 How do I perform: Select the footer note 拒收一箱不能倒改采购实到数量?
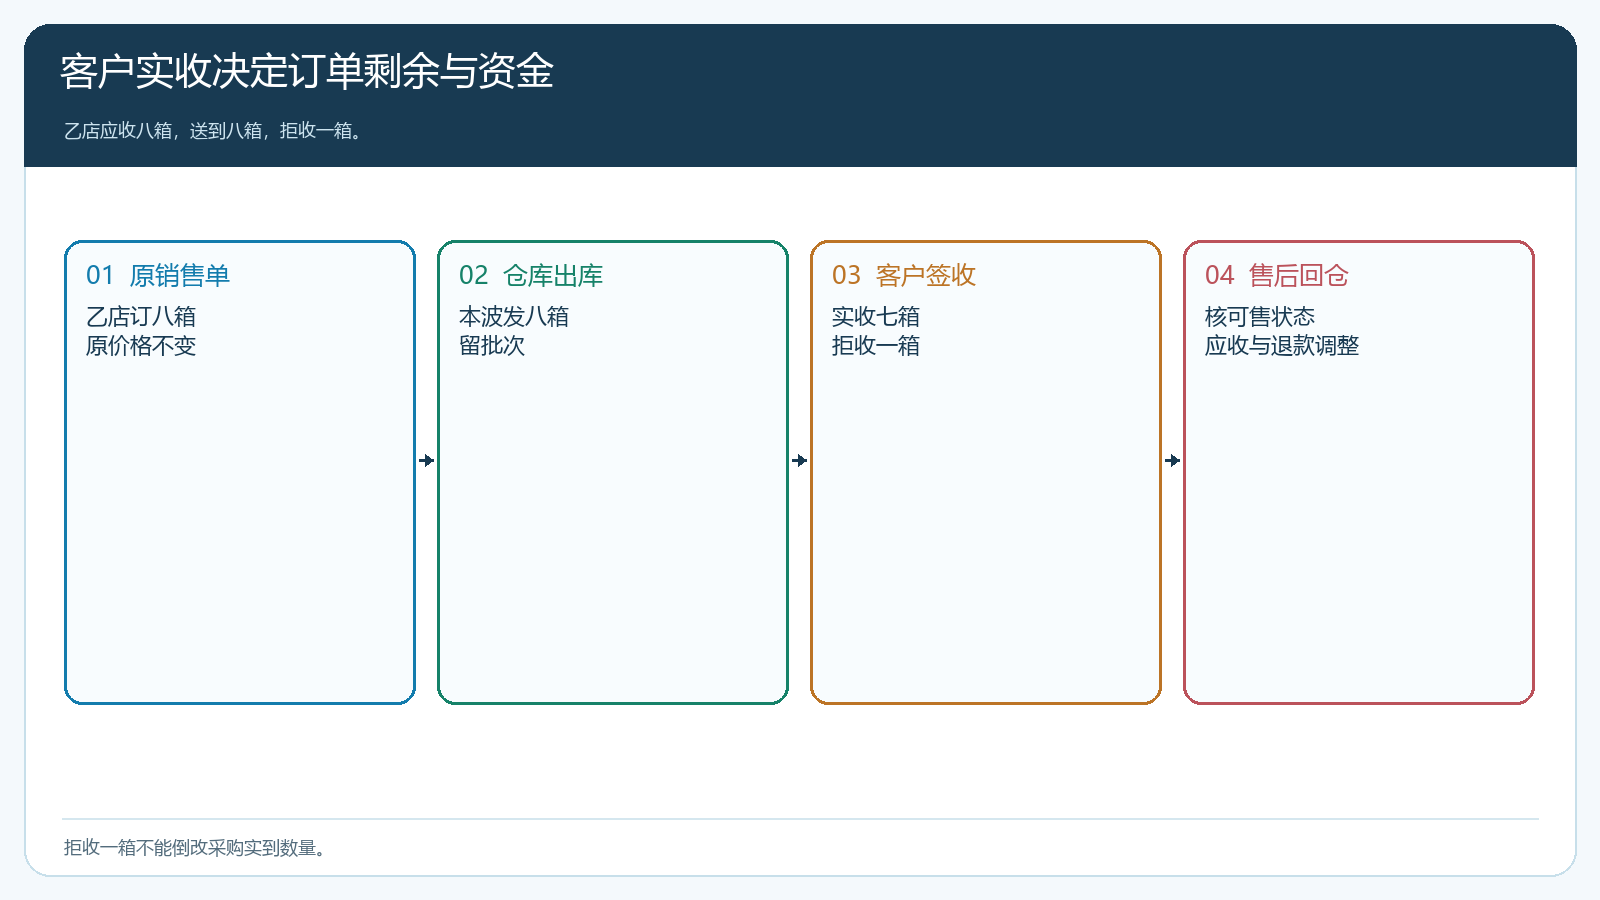(x=196, y=848)
